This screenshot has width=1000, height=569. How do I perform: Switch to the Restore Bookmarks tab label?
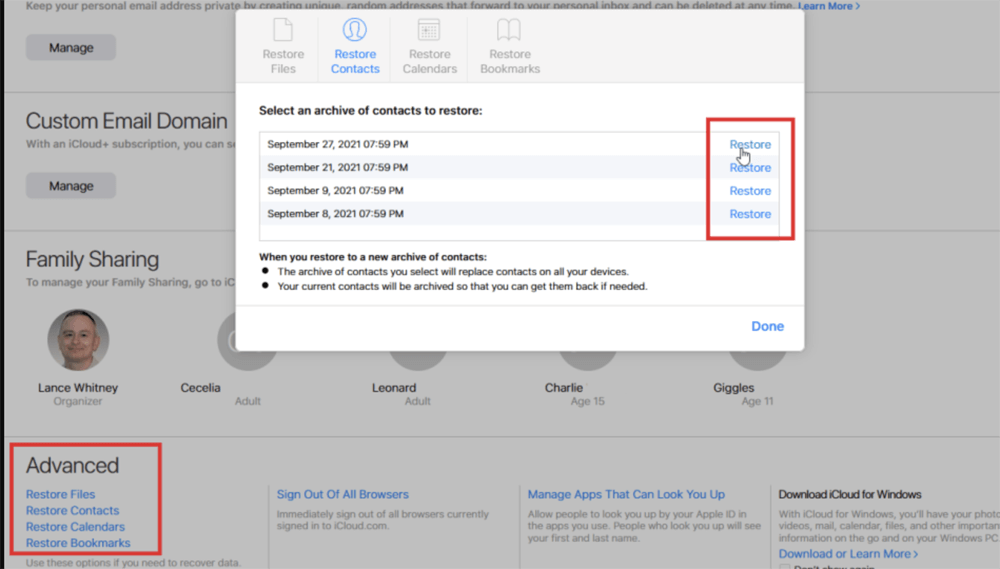[x=510, y=61]
